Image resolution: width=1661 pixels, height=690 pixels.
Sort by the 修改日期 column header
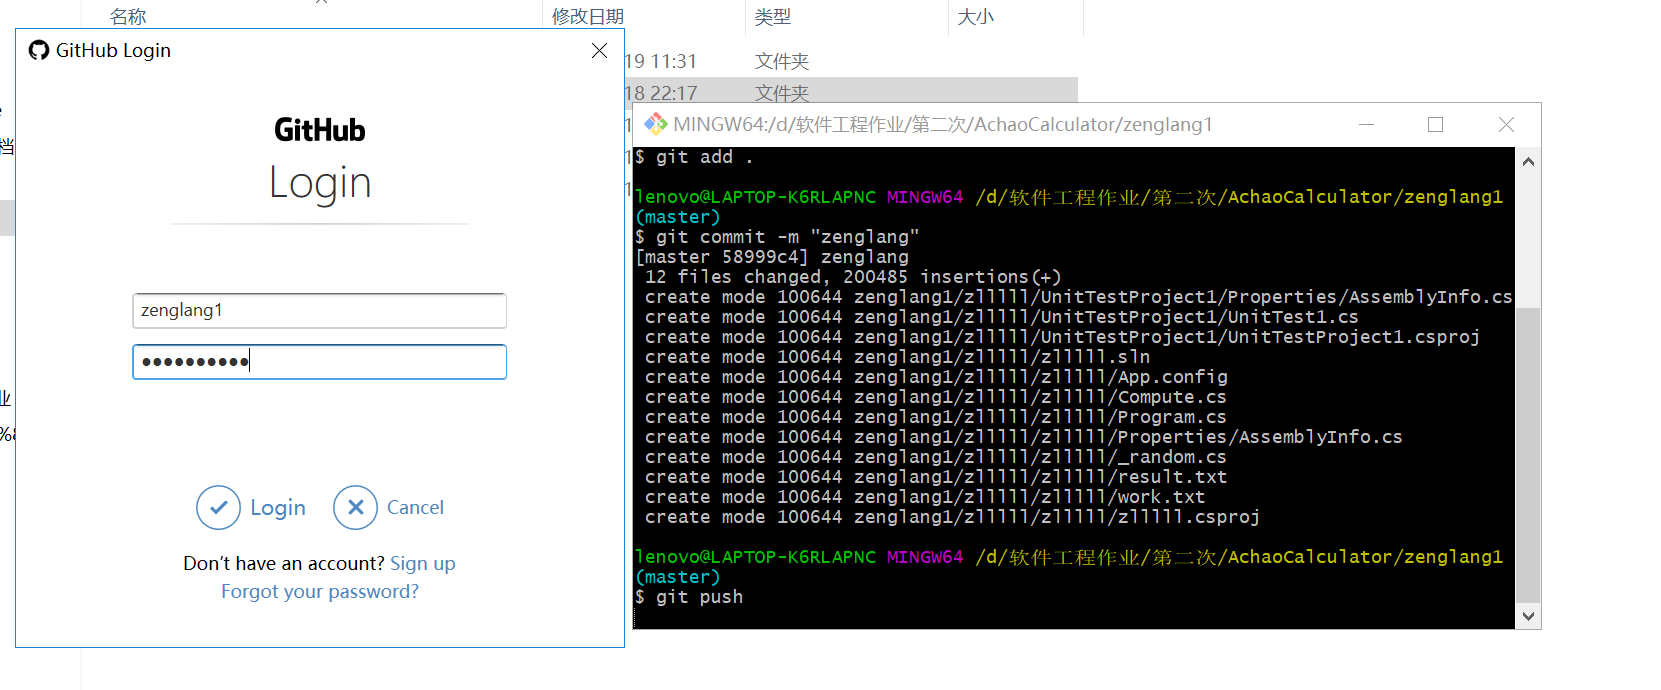point(588,17)
